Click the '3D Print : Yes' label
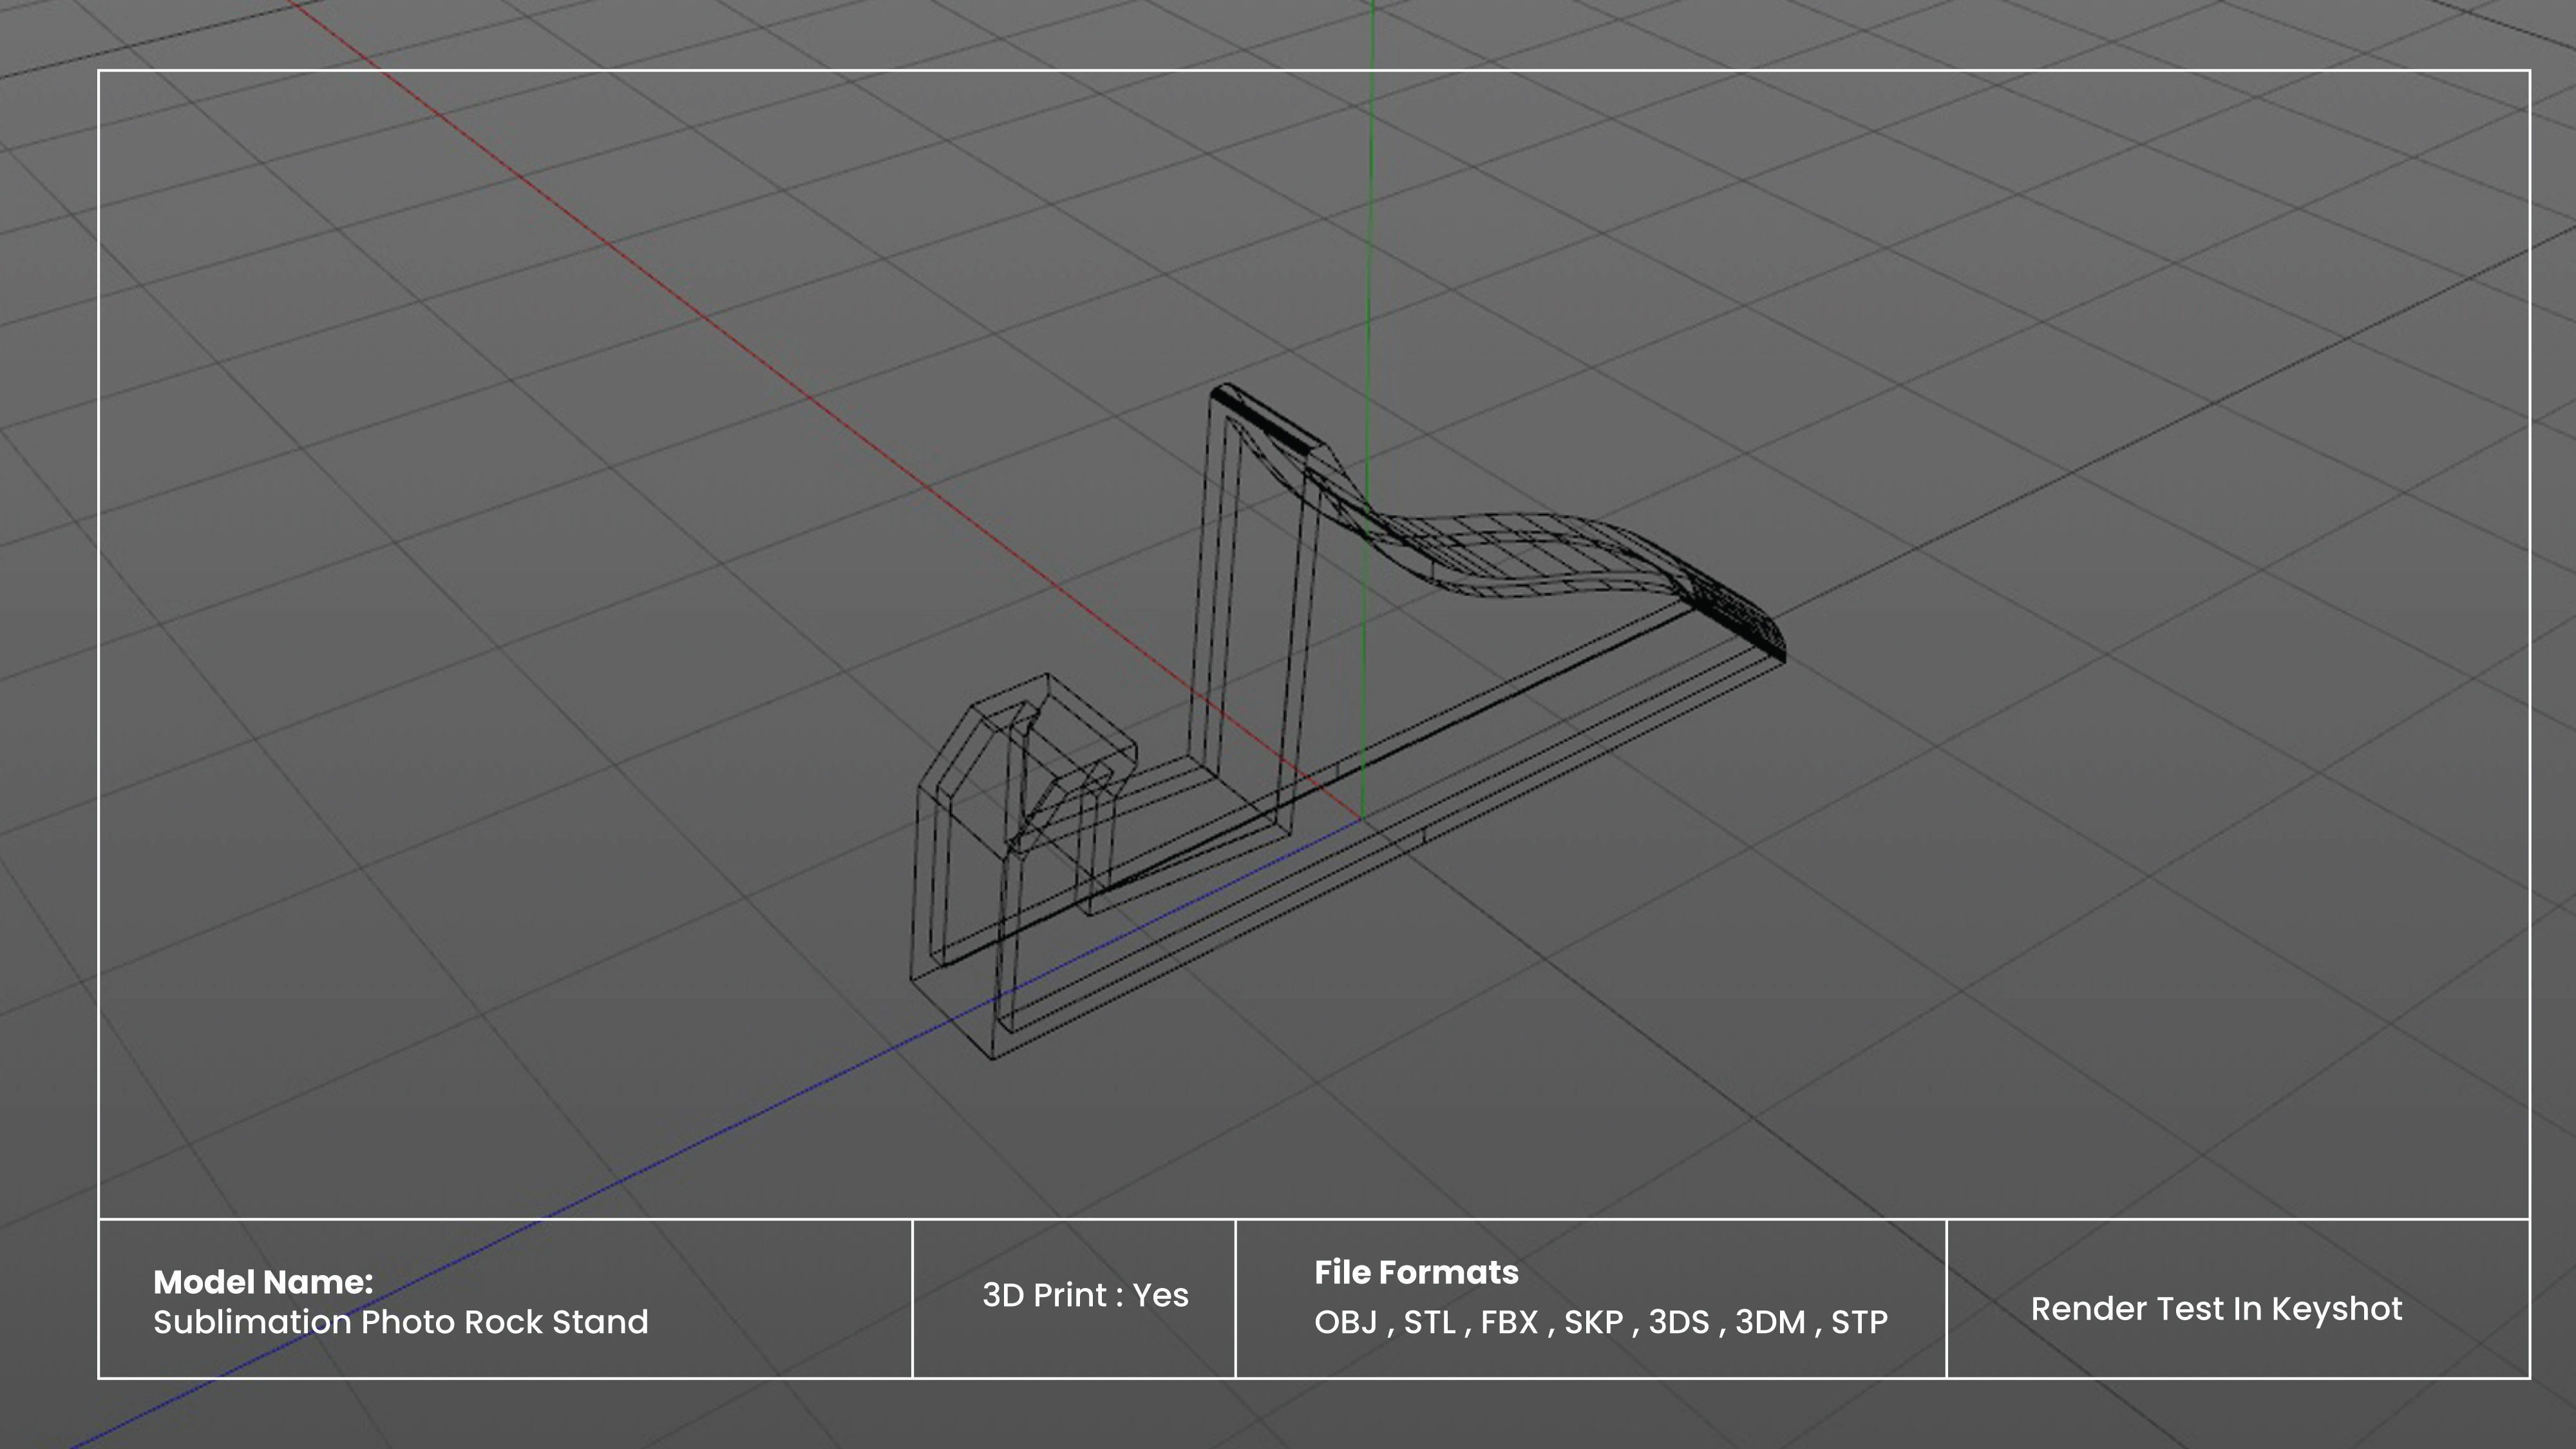 click(1085, 1295)
